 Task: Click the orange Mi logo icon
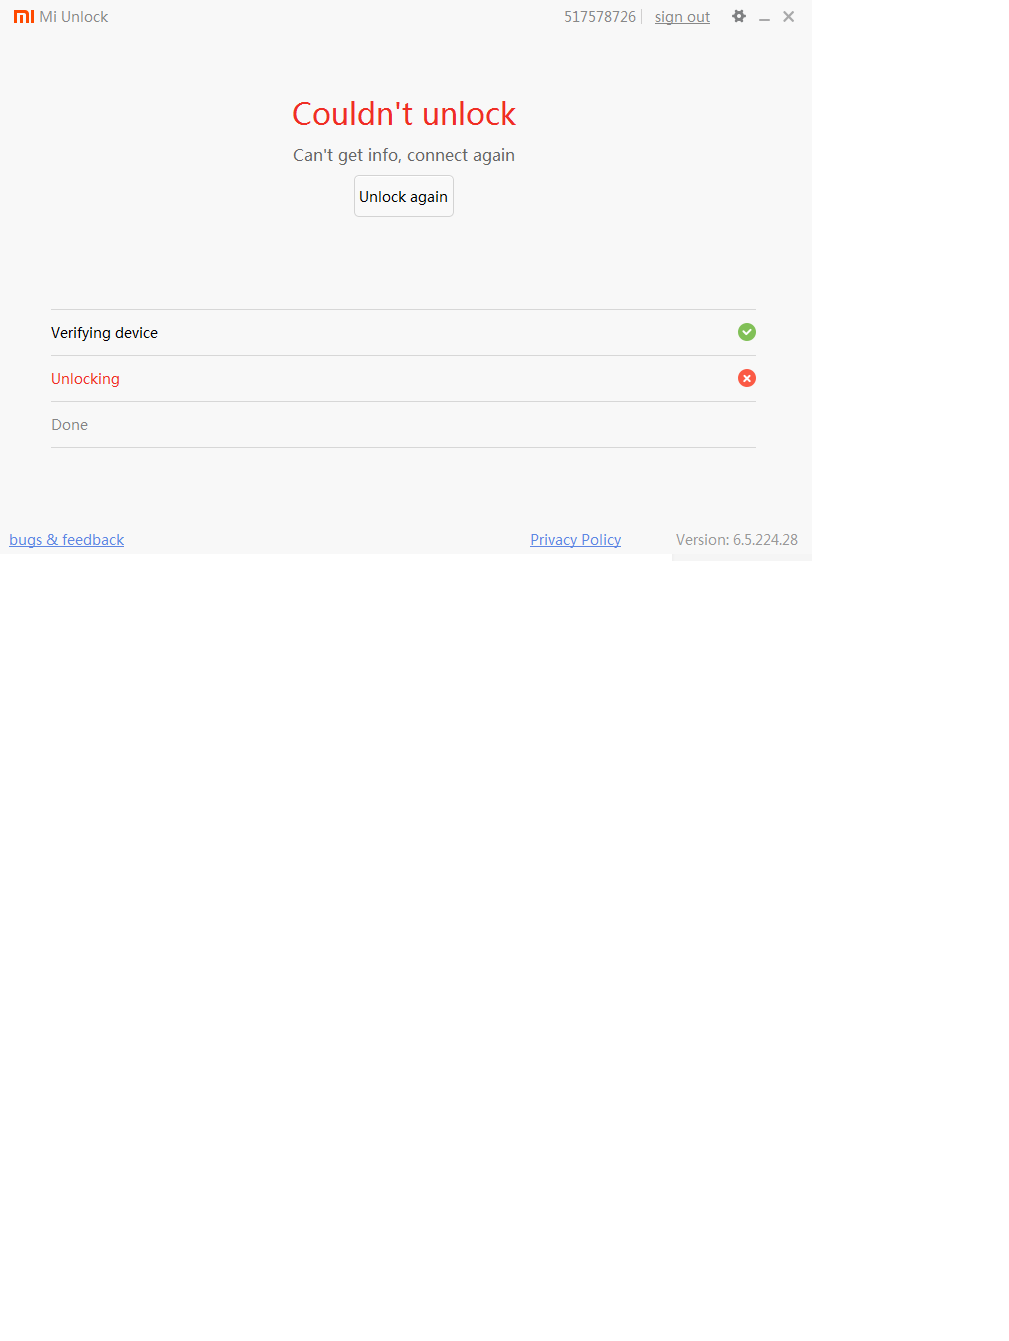[24, 17]
